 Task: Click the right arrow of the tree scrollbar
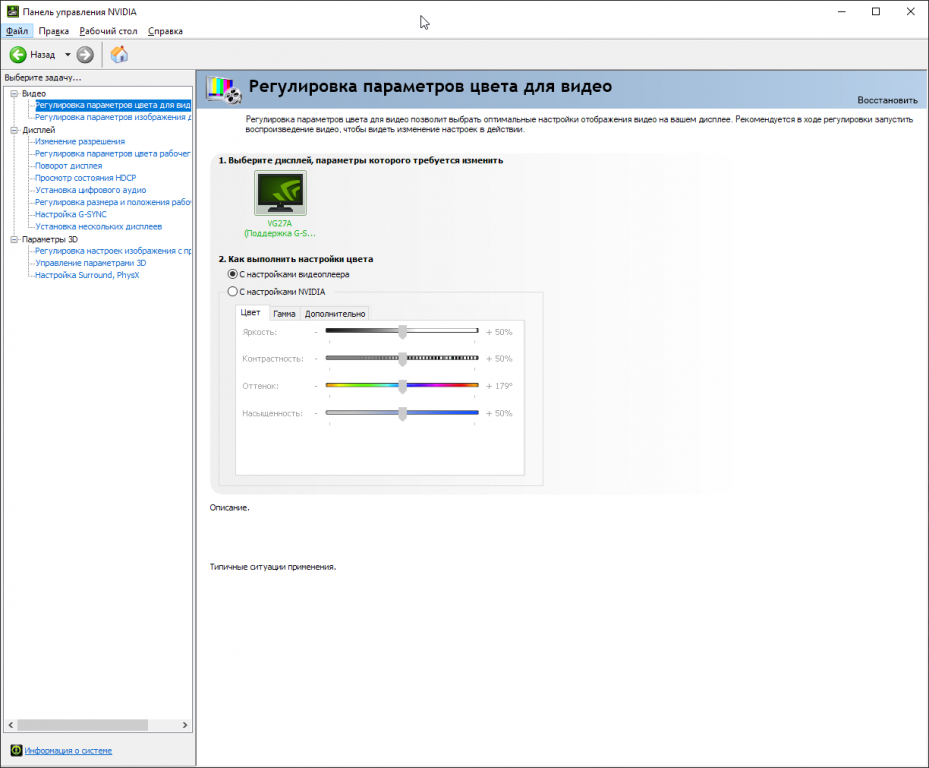(x=185, y=725)
